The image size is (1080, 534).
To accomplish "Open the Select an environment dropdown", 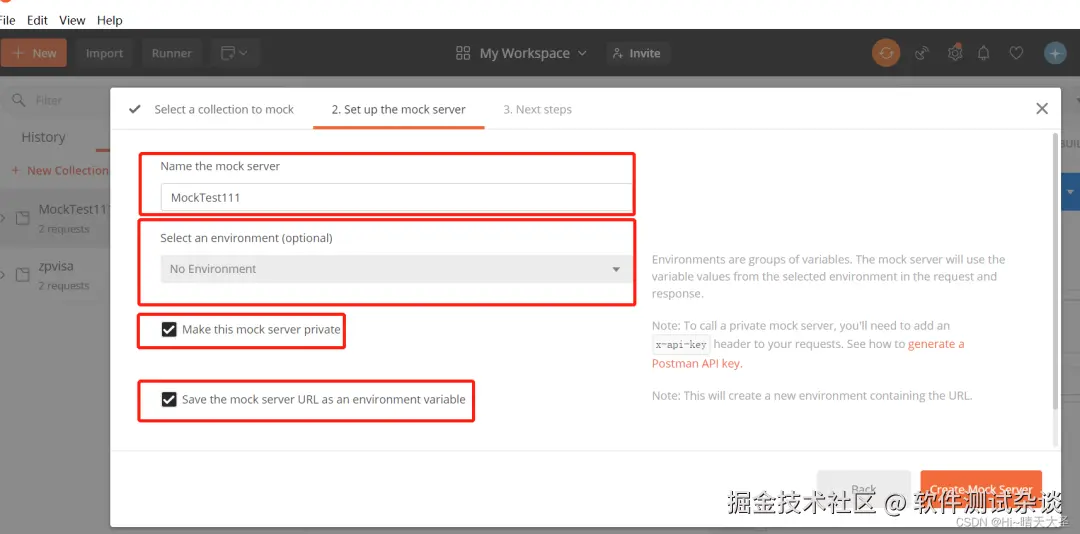I will click(x=396, y=269).
